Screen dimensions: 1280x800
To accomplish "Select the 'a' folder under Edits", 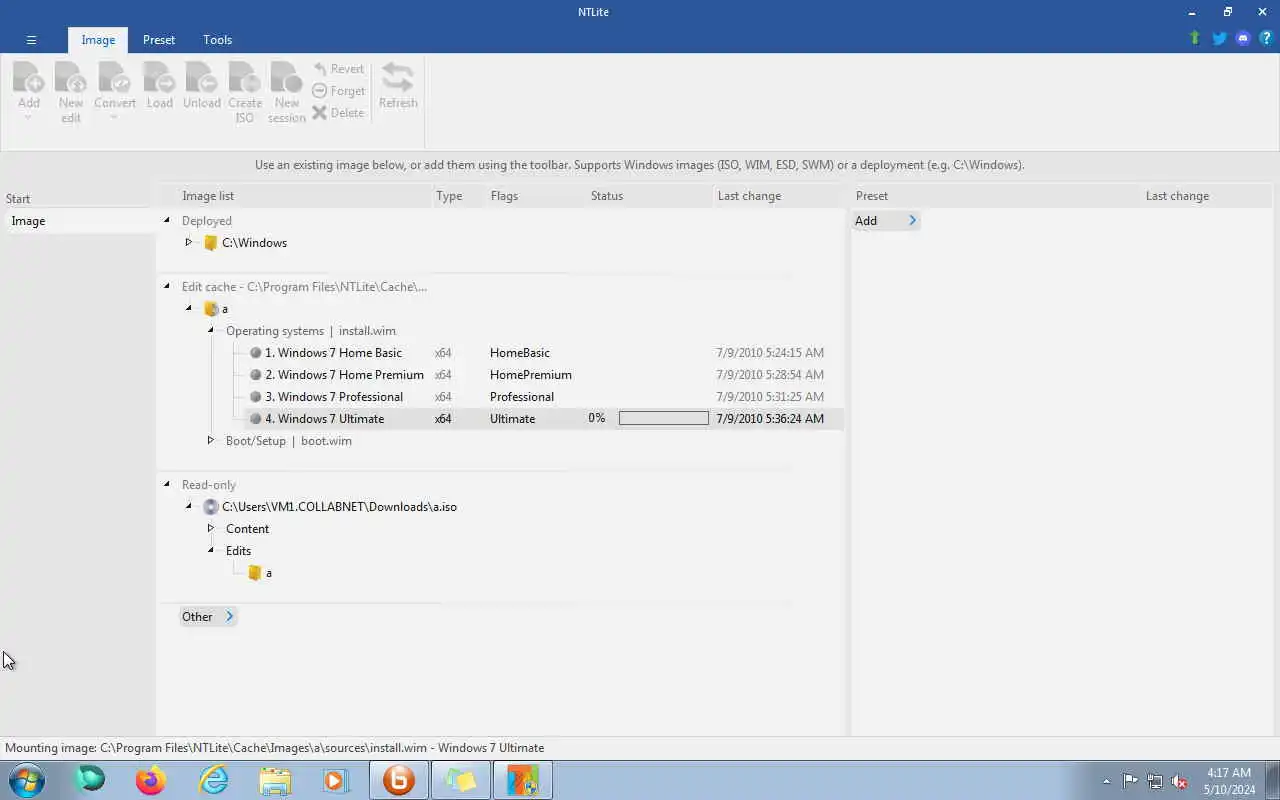I will point(260,573).
